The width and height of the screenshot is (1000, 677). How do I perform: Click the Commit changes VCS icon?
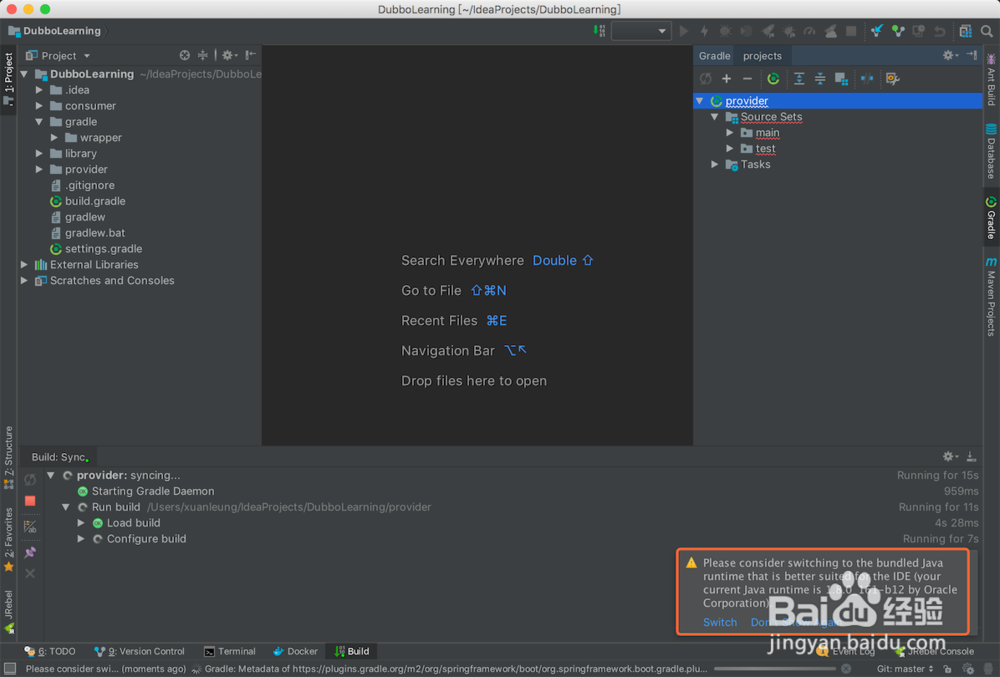click(x=898, y=31)
